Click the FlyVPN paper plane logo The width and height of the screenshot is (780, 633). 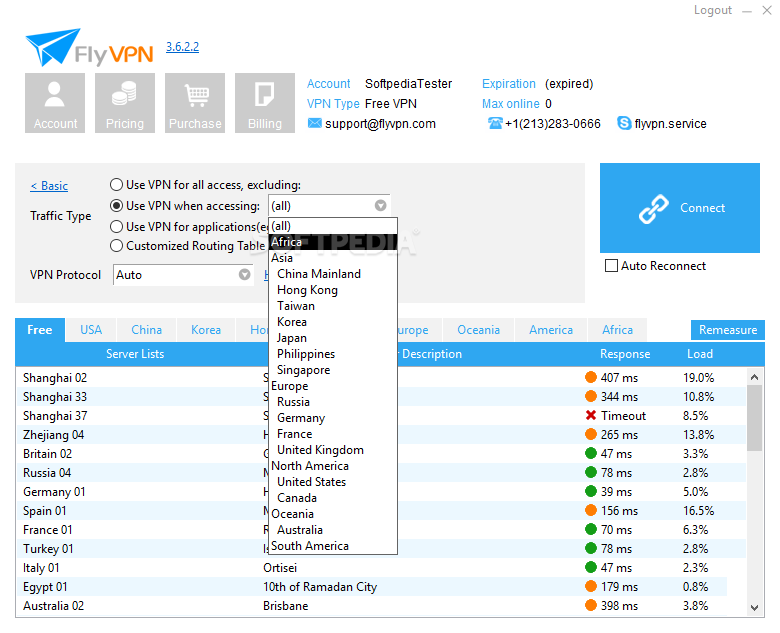pyautogui.click(x=53, y=47)
